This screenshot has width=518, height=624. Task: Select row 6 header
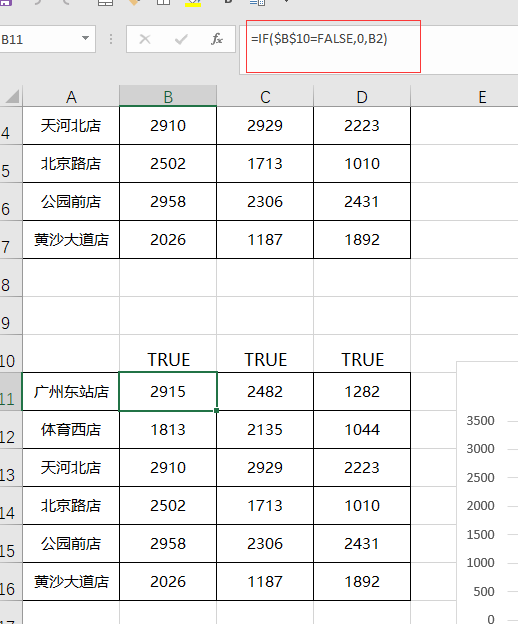[11, 202]
